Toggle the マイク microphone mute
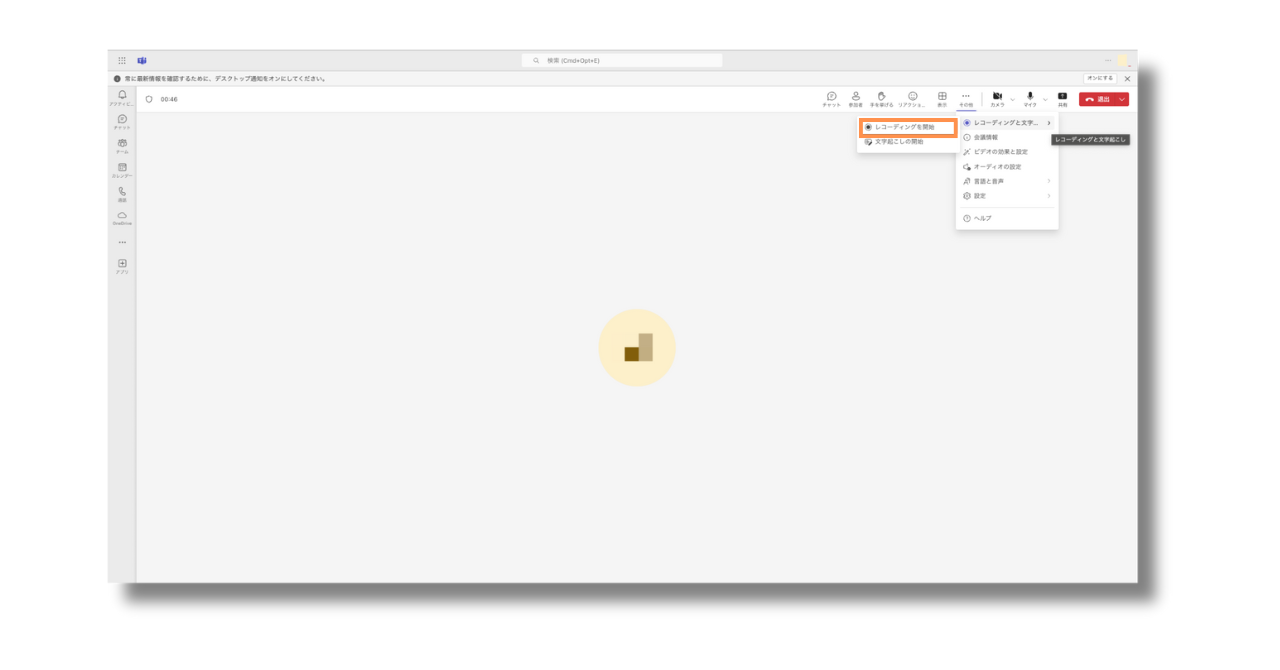This screenshot has width=1280, height=670. [x=1029, y=98]
